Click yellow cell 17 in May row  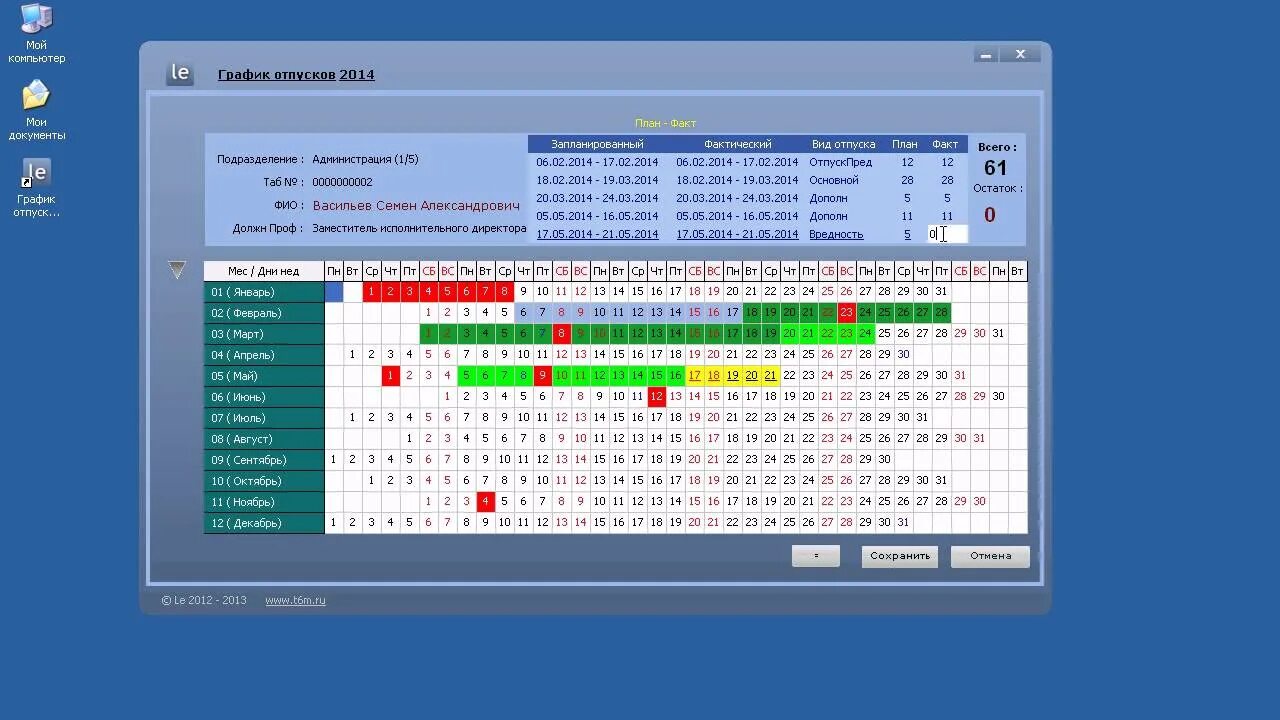(x=694, y=376)
